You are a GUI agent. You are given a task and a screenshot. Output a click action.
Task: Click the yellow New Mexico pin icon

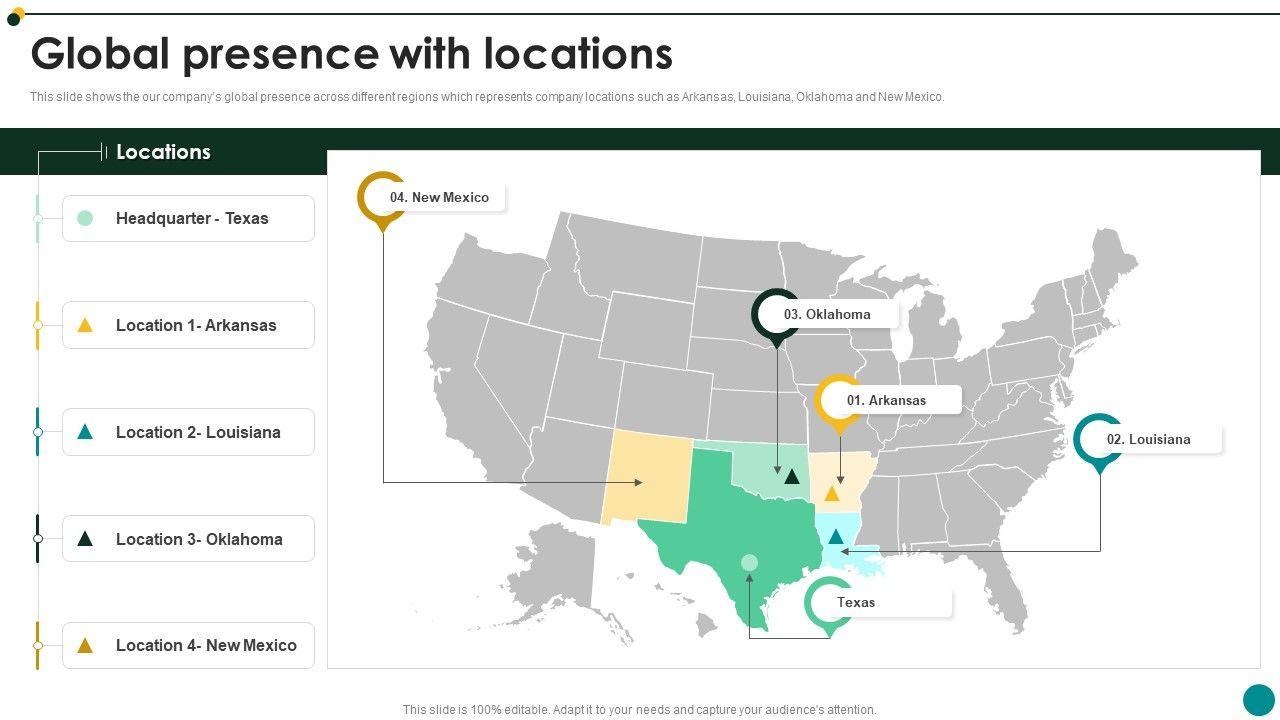382,197
